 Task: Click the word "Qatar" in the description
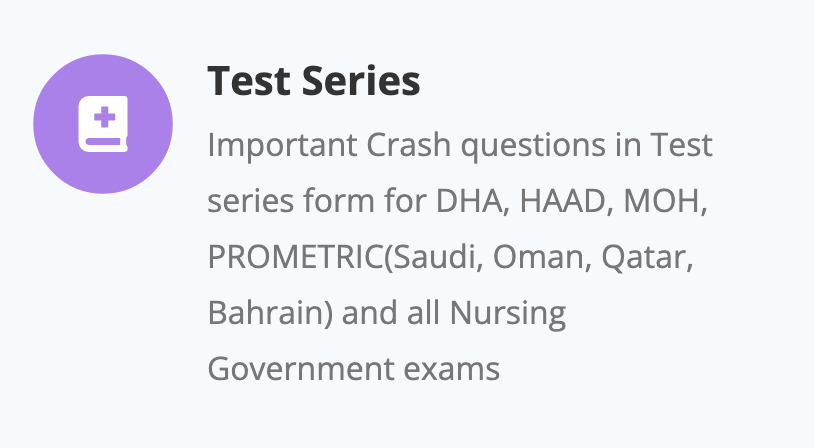646,258
